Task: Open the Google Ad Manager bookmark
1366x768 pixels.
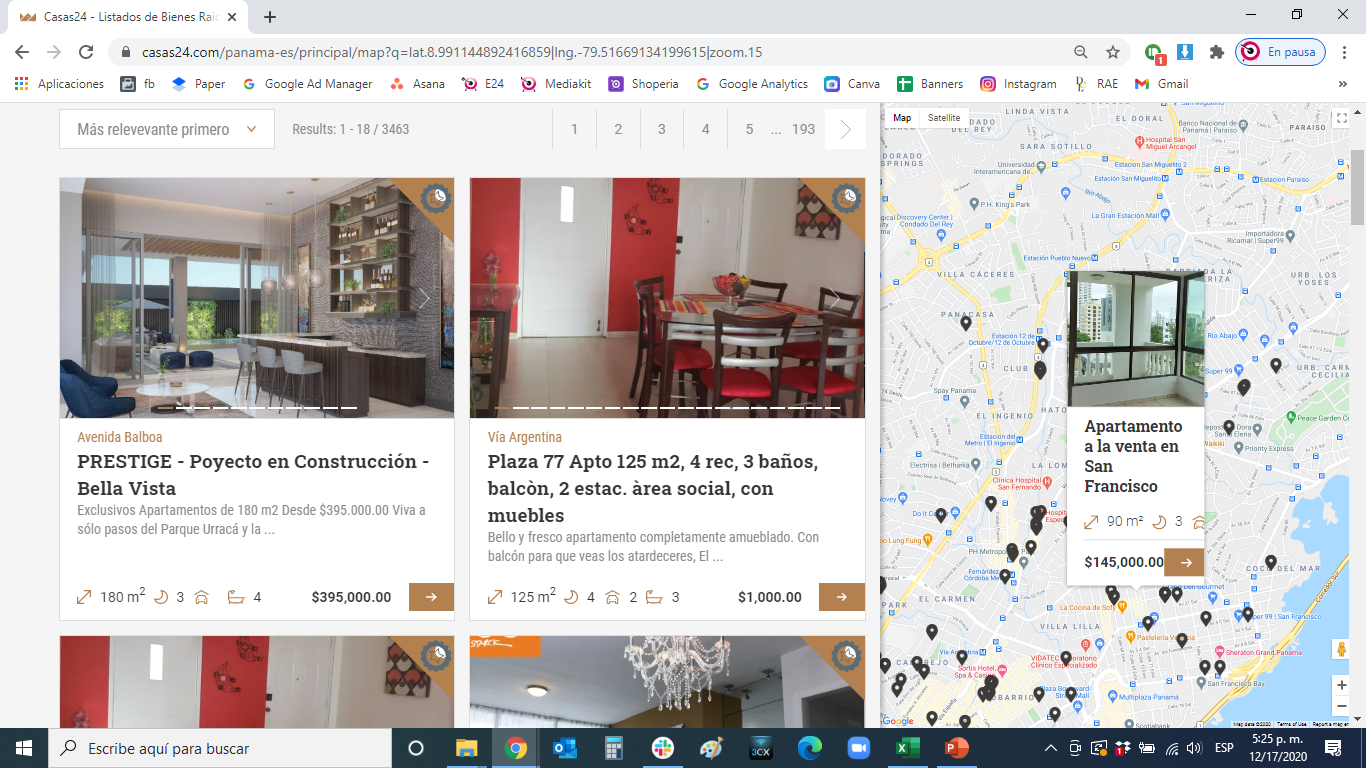Action: click(x=307, y=84)
